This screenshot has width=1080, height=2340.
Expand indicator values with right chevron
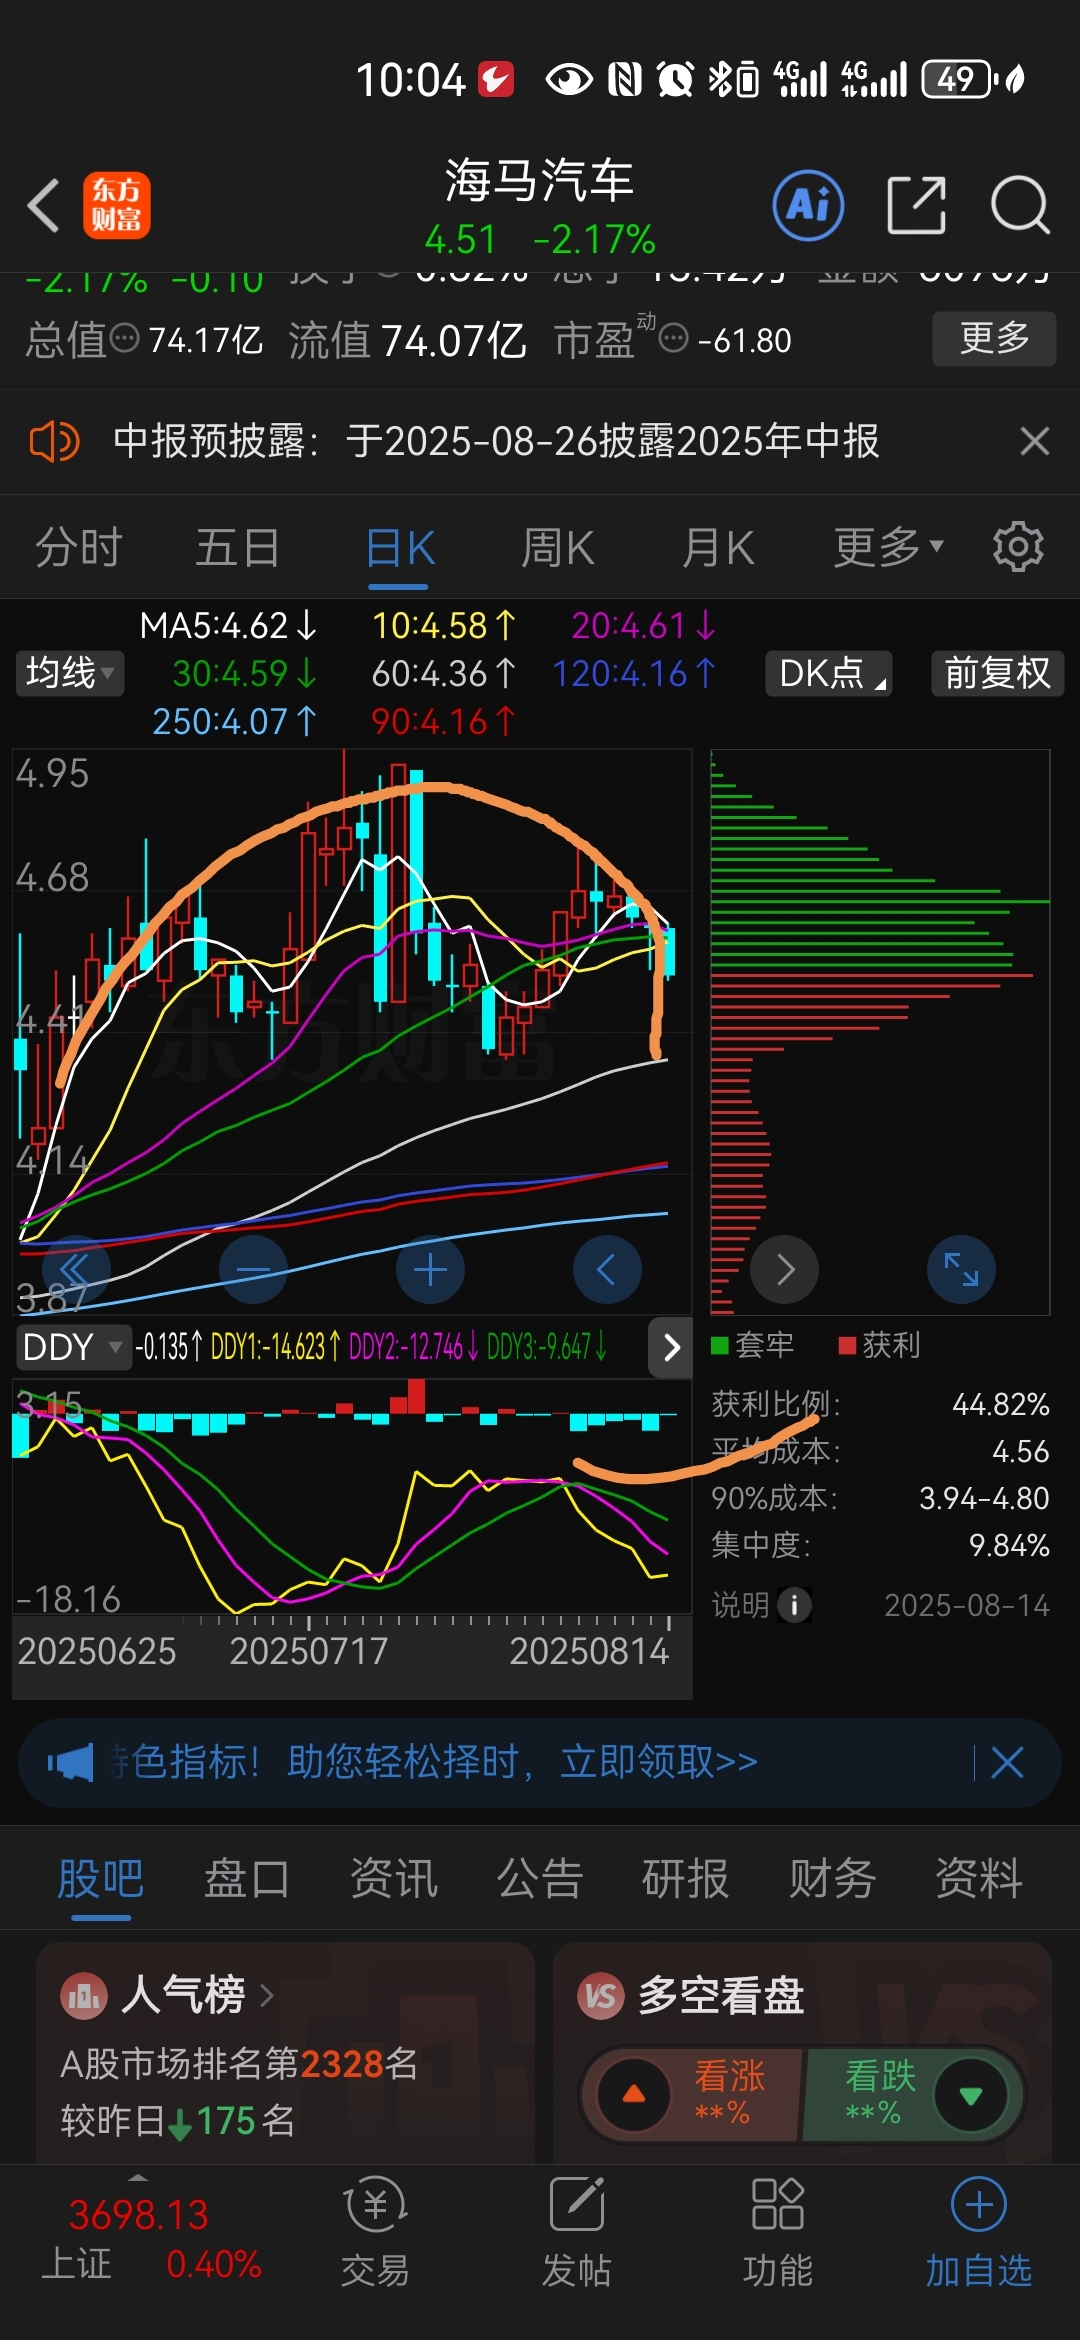click(x=671, y=1347)
